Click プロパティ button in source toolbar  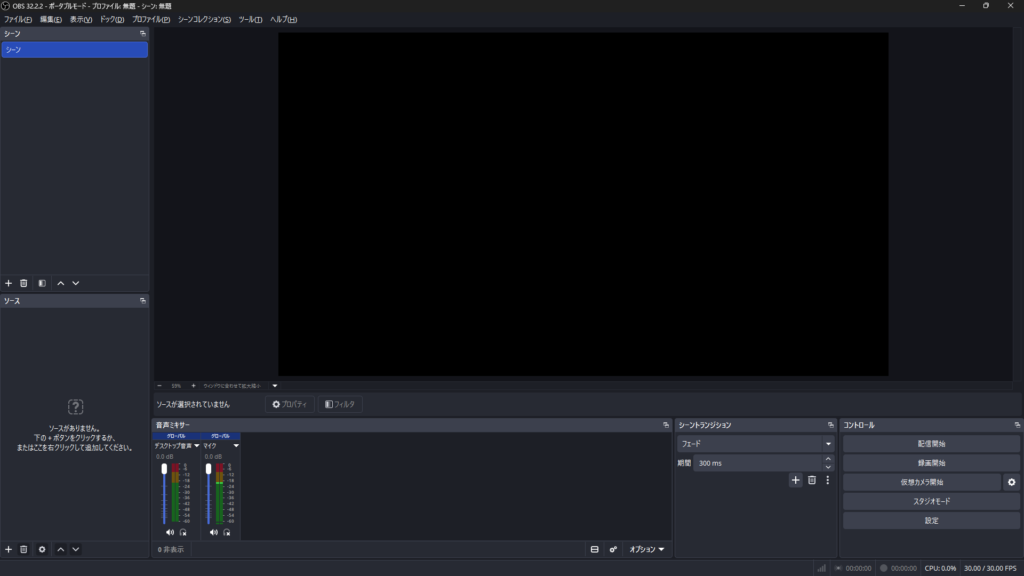[x=289, y=404]
